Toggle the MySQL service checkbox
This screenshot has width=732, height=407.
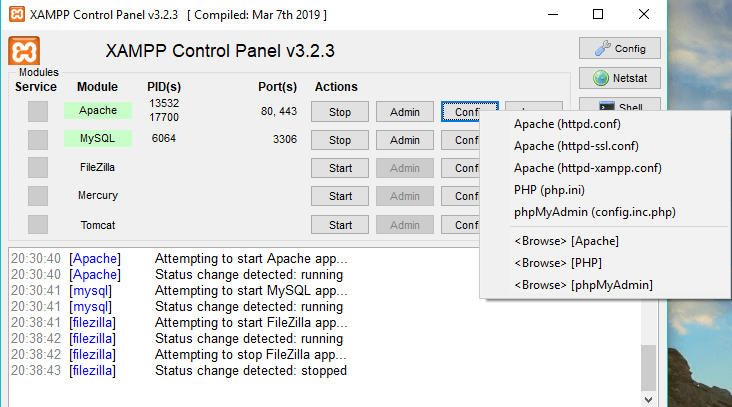pos(38,139)
